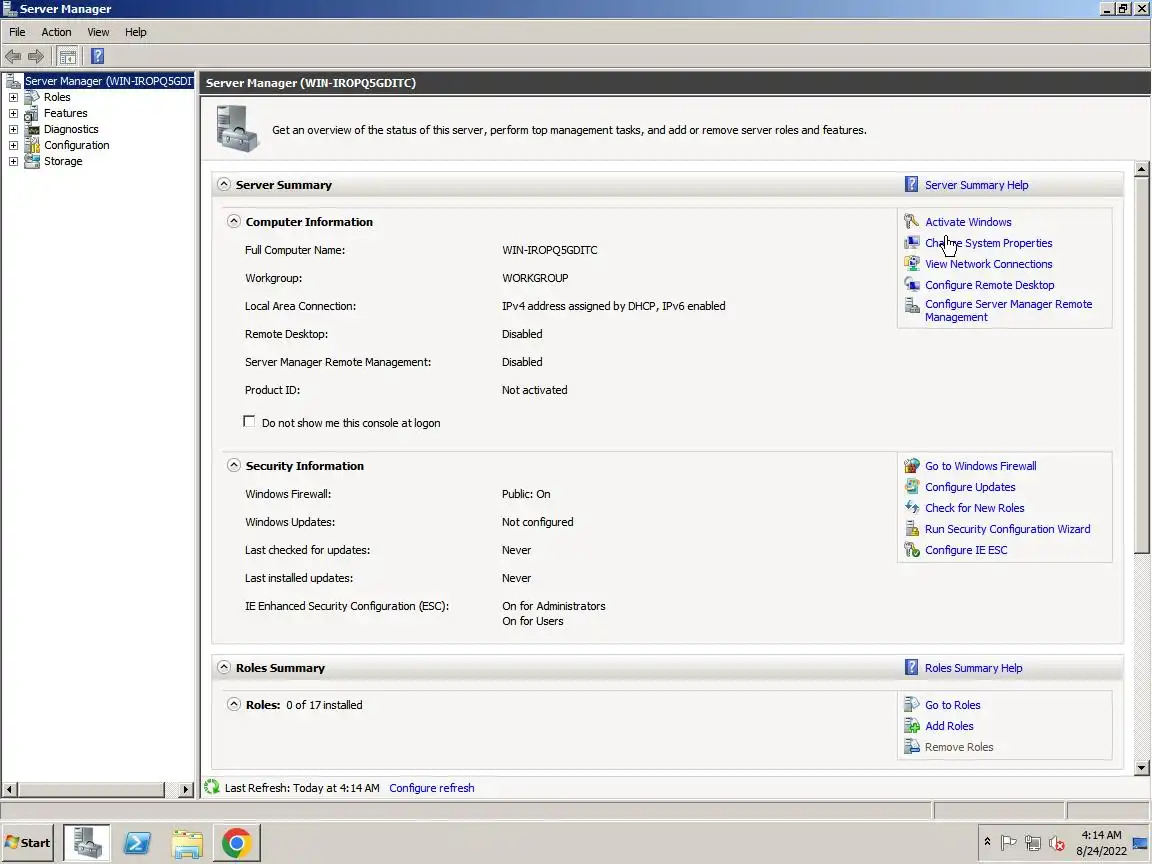The height and width of the screenshot is (864, 1152).
Task: Click the network tray icon
Action: (x=1033, y=843)
